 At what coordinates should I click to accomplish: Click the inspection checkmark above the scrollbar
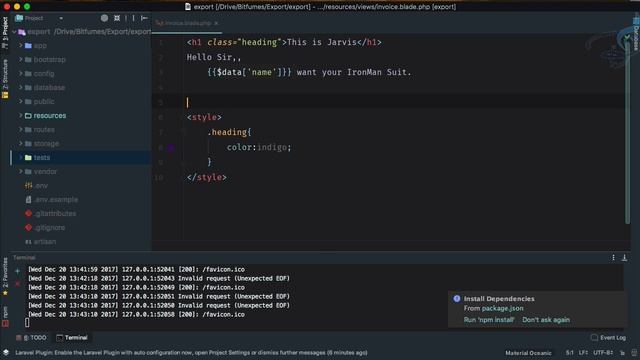(627, 37)
